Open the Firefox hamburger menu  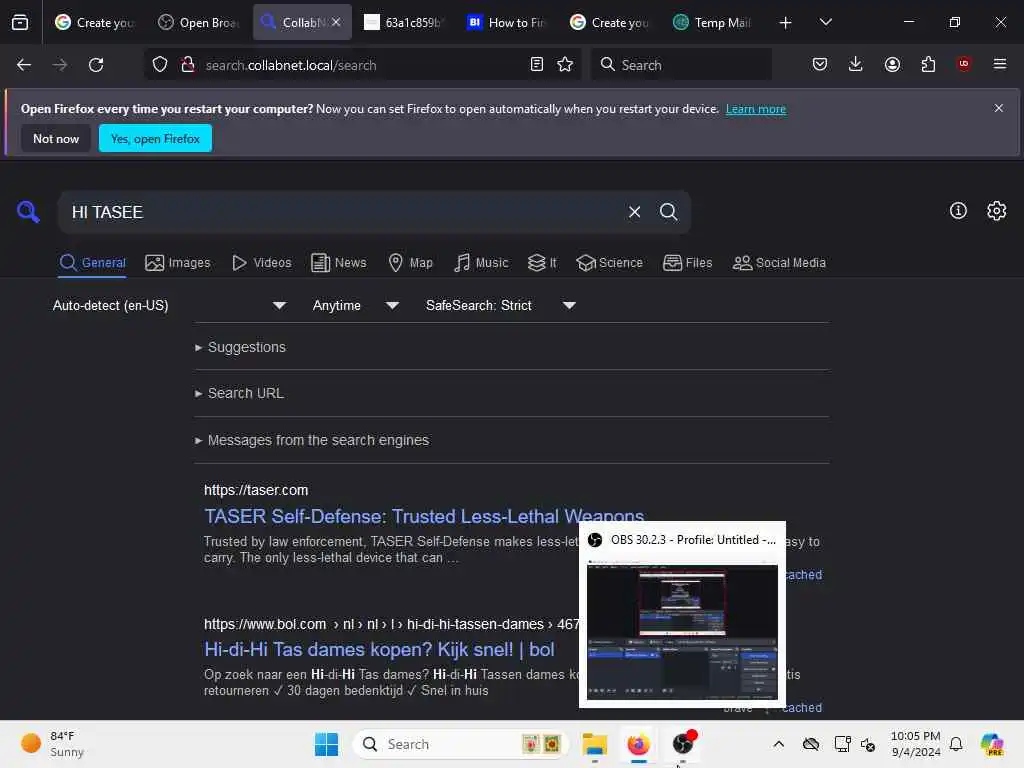(x=1000, y=64)
